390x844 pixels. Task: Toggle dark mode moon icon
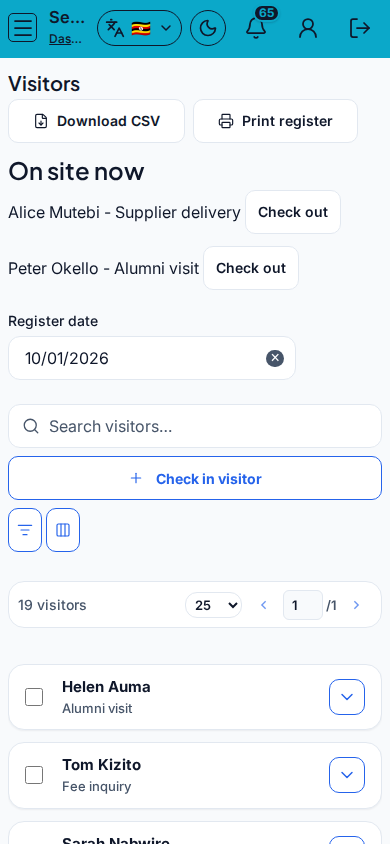[x=208, y=28]
